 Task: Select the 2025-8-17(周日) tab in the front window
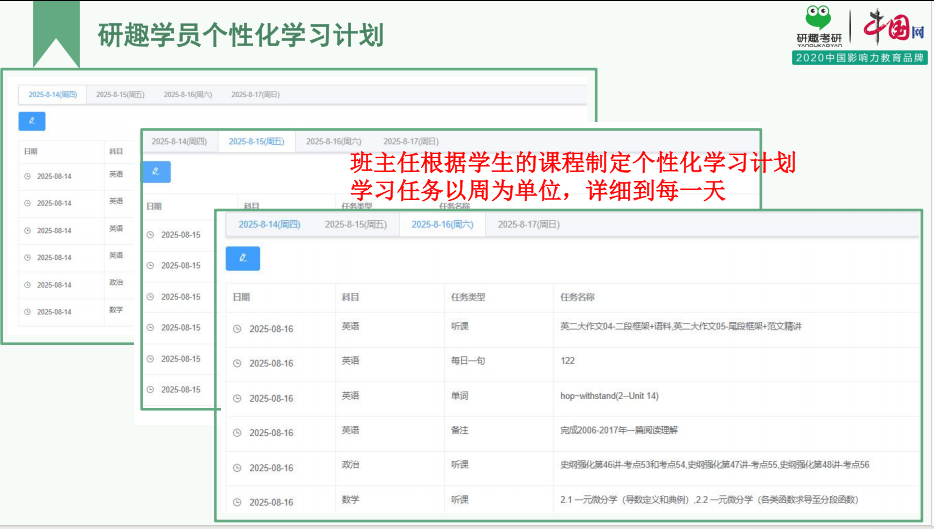click(x=529, y=225)
